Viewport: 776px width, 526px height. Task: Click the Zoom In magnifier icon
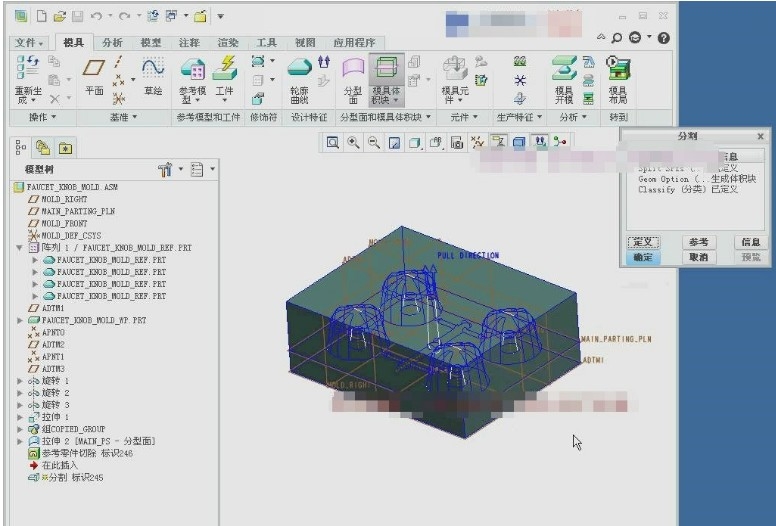point(353,143)
